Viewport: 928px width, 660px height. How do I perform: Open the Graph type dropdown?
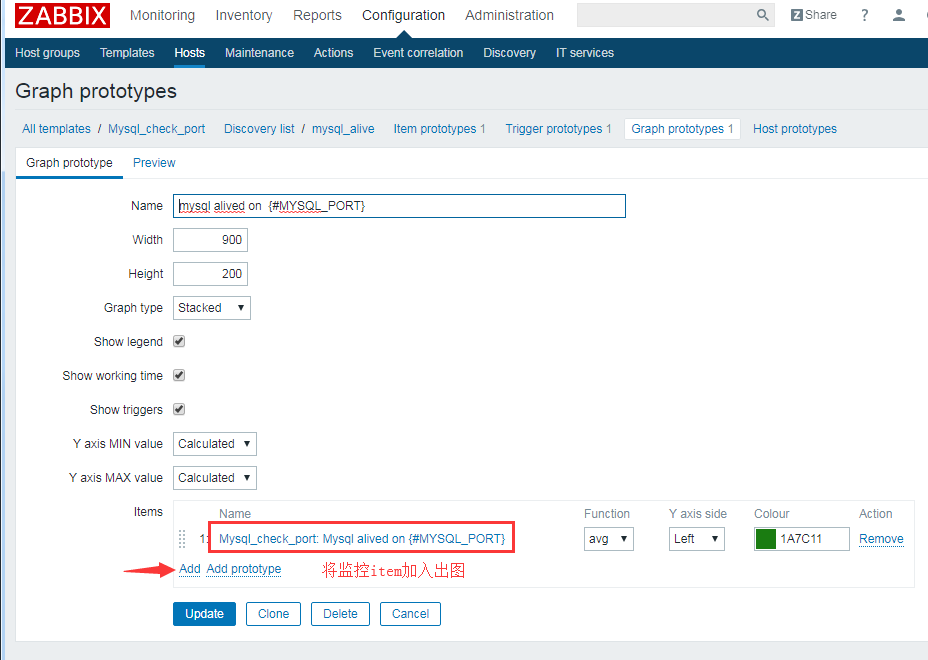[x=212, y=308]
